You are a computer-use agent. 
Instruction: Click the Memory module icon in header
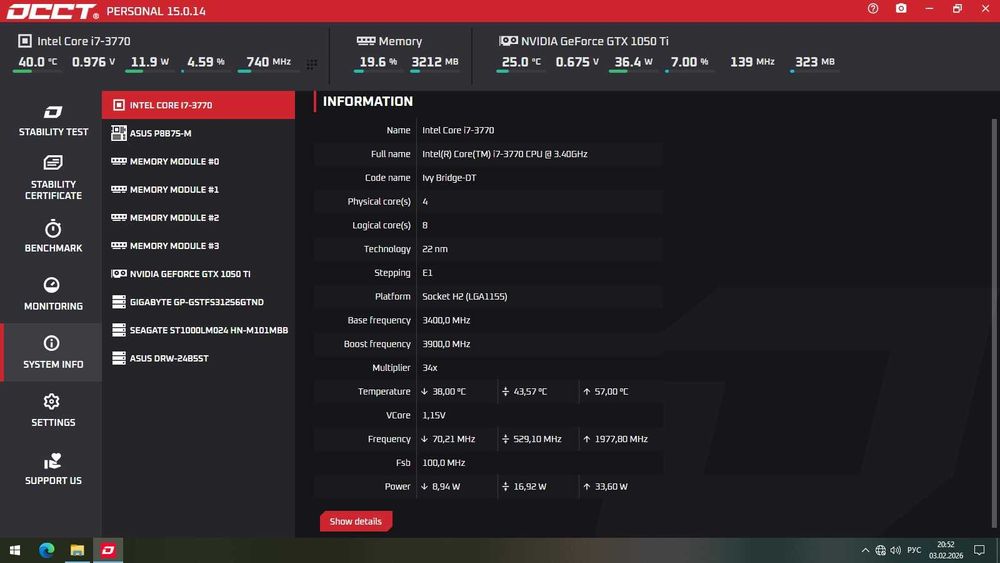click(366, 41)
